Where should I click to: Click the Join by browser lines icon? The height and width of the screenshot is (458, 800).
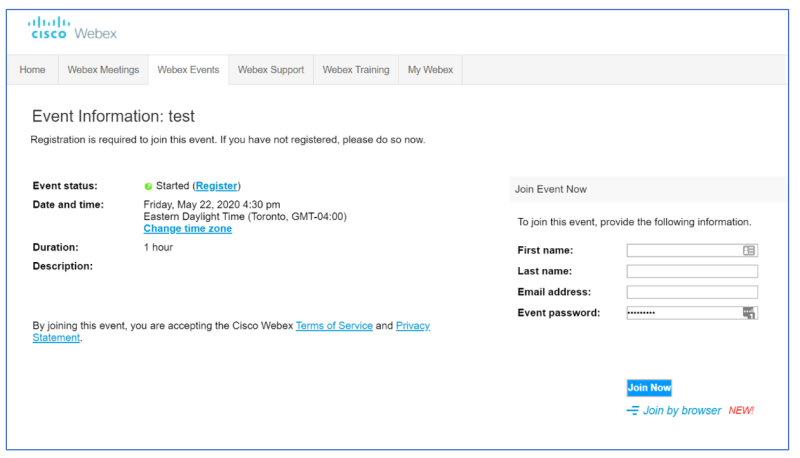coord(633,411)
